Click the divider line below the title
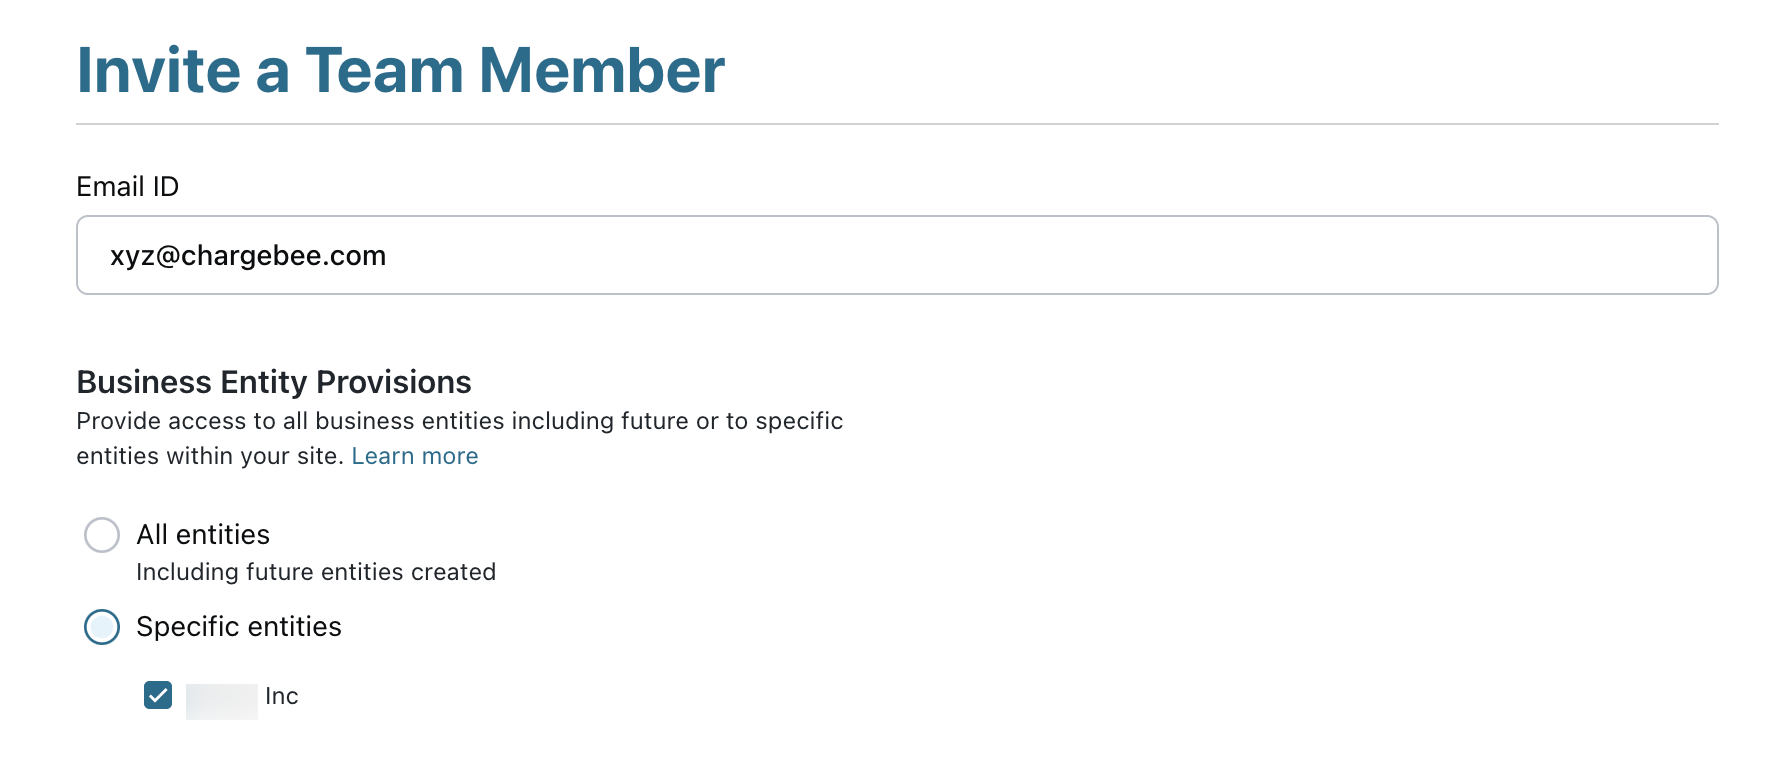The height and width of the screenshot is (782, 1780). point(896,124)
